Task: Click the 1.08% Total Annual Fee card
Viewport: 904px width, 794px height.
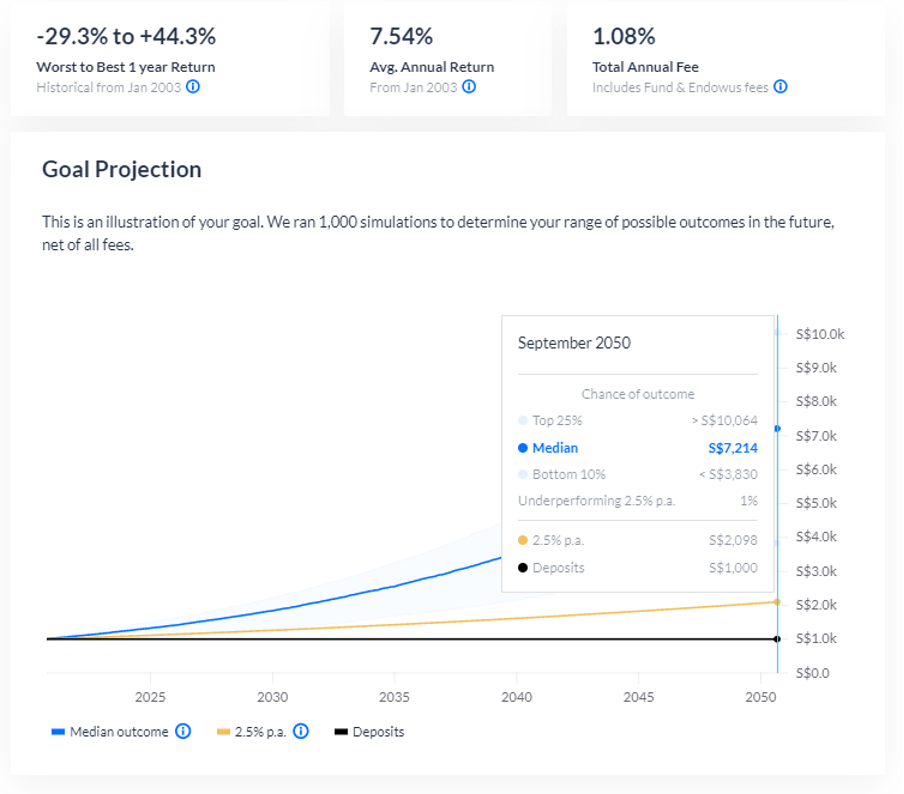Action: click(725, 58)
